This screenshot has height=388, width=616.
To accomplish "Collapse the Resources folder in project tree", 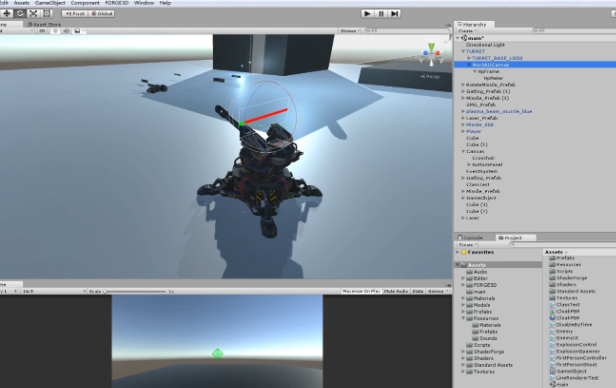I will pyautogui.click(x=463, y=318).
